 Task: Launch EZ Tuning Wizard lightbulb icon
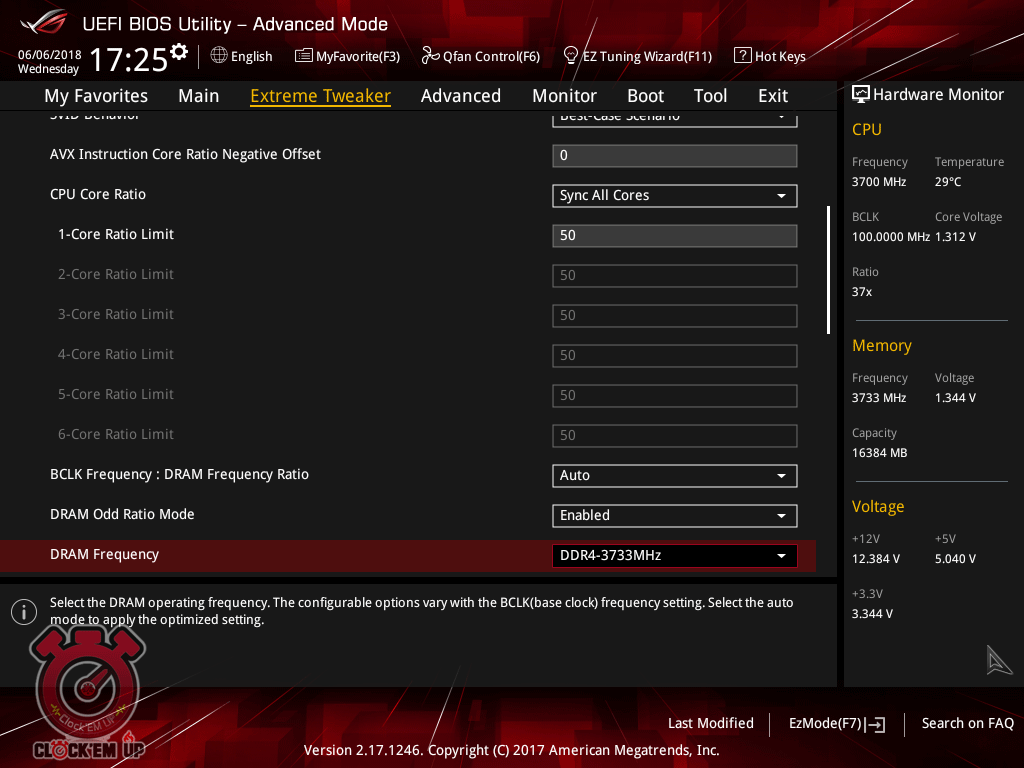point(571,56)
